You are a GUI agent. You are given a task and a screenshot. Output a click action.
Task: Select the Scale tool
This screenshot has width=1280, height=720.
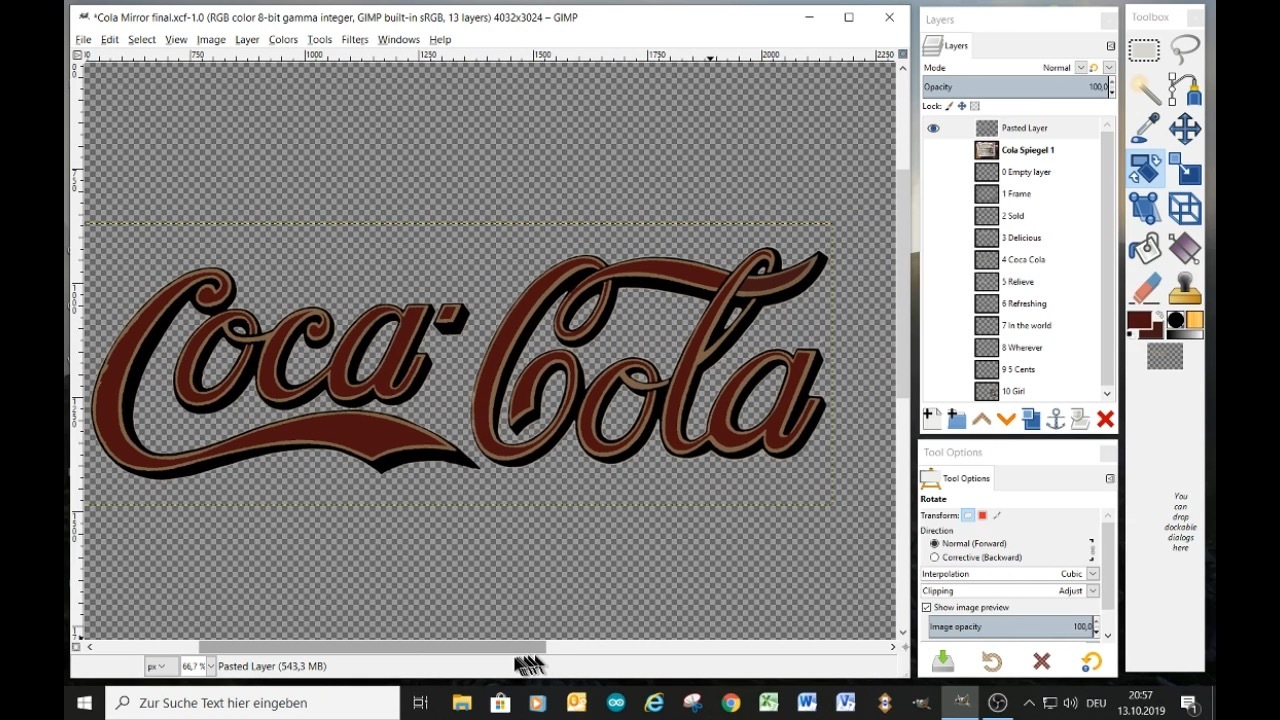(1185, 168)
